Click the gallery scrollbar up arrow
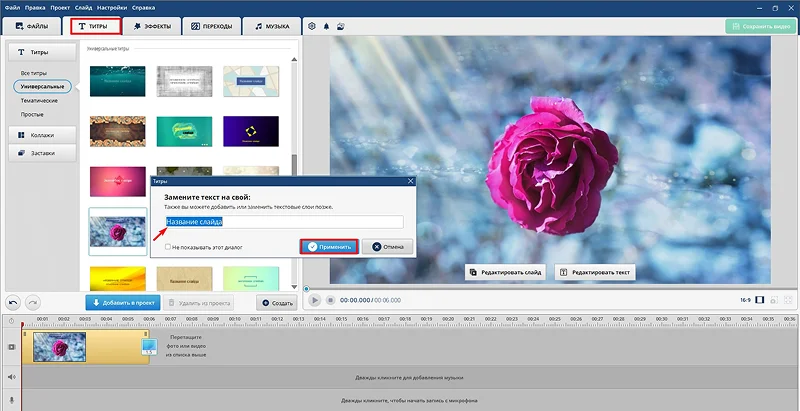 tap(294, 60)
